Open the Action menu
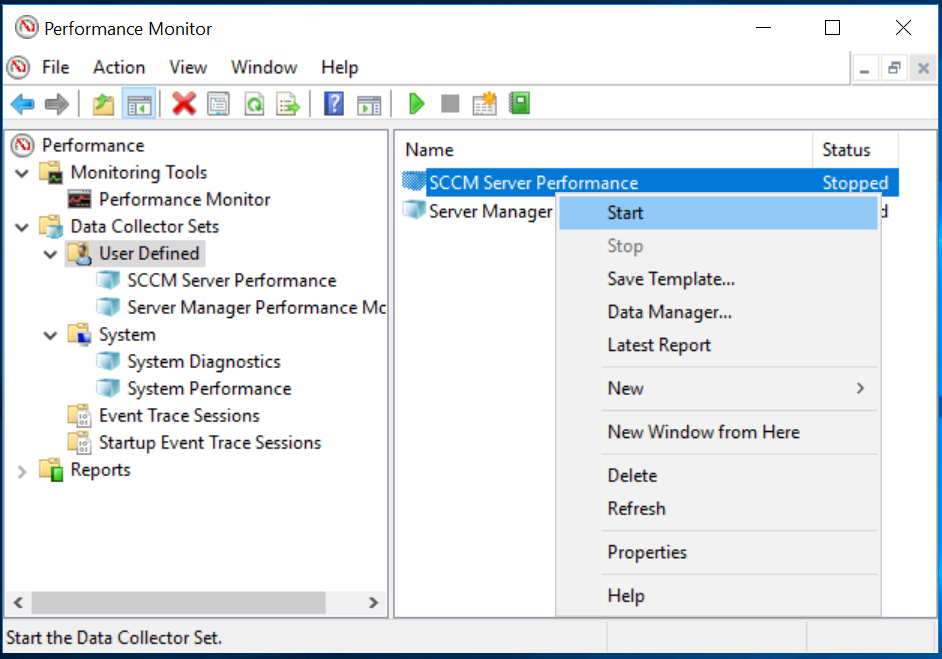 119,67
